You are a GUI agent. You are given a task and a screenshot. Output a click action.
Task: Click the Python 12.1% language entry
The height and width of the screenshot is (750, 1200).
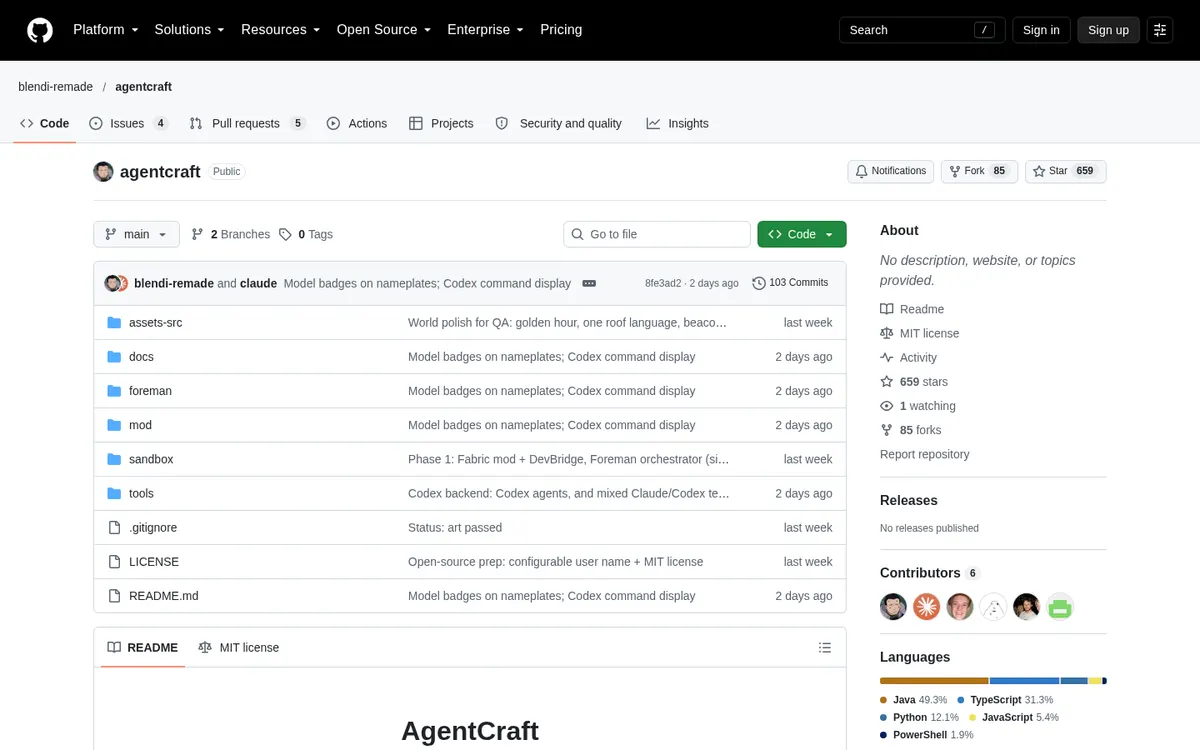click(919, 717)
